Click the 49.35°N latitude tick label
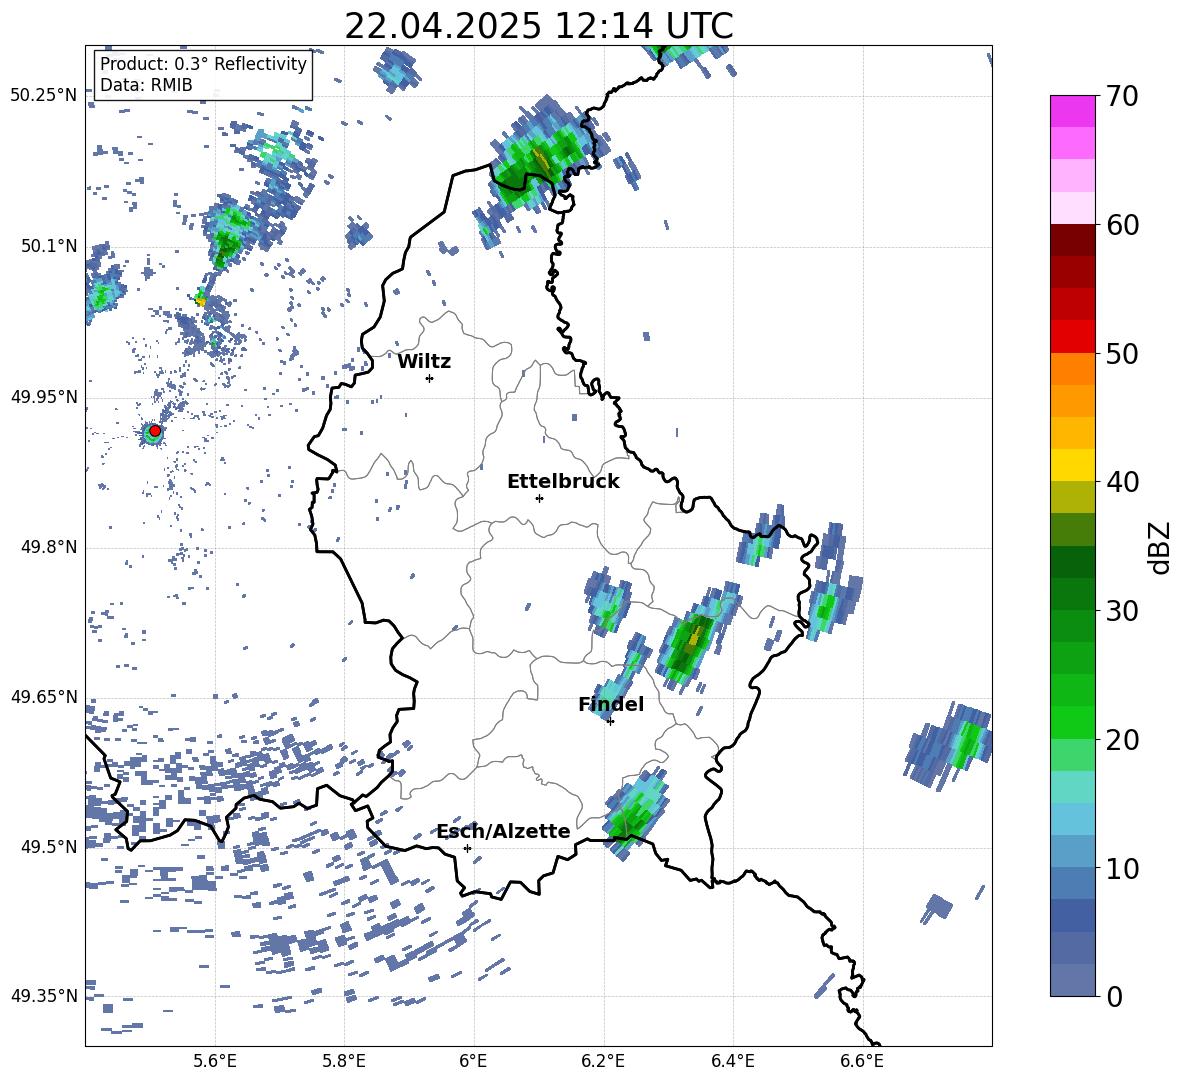Viewport: 1184px width, 1081px height. point(44,996)
